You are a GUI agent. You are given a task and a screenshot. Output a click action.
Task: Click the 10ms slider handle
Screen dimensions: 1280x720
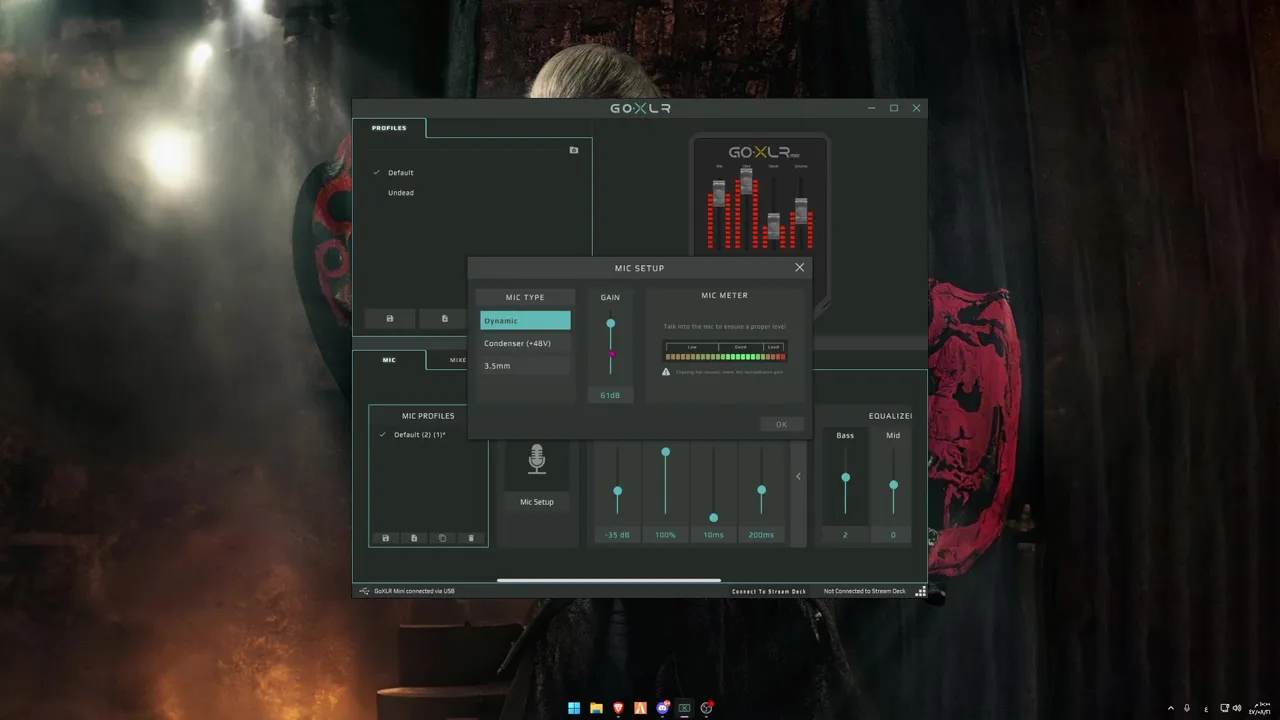click(x=713, y=518)
